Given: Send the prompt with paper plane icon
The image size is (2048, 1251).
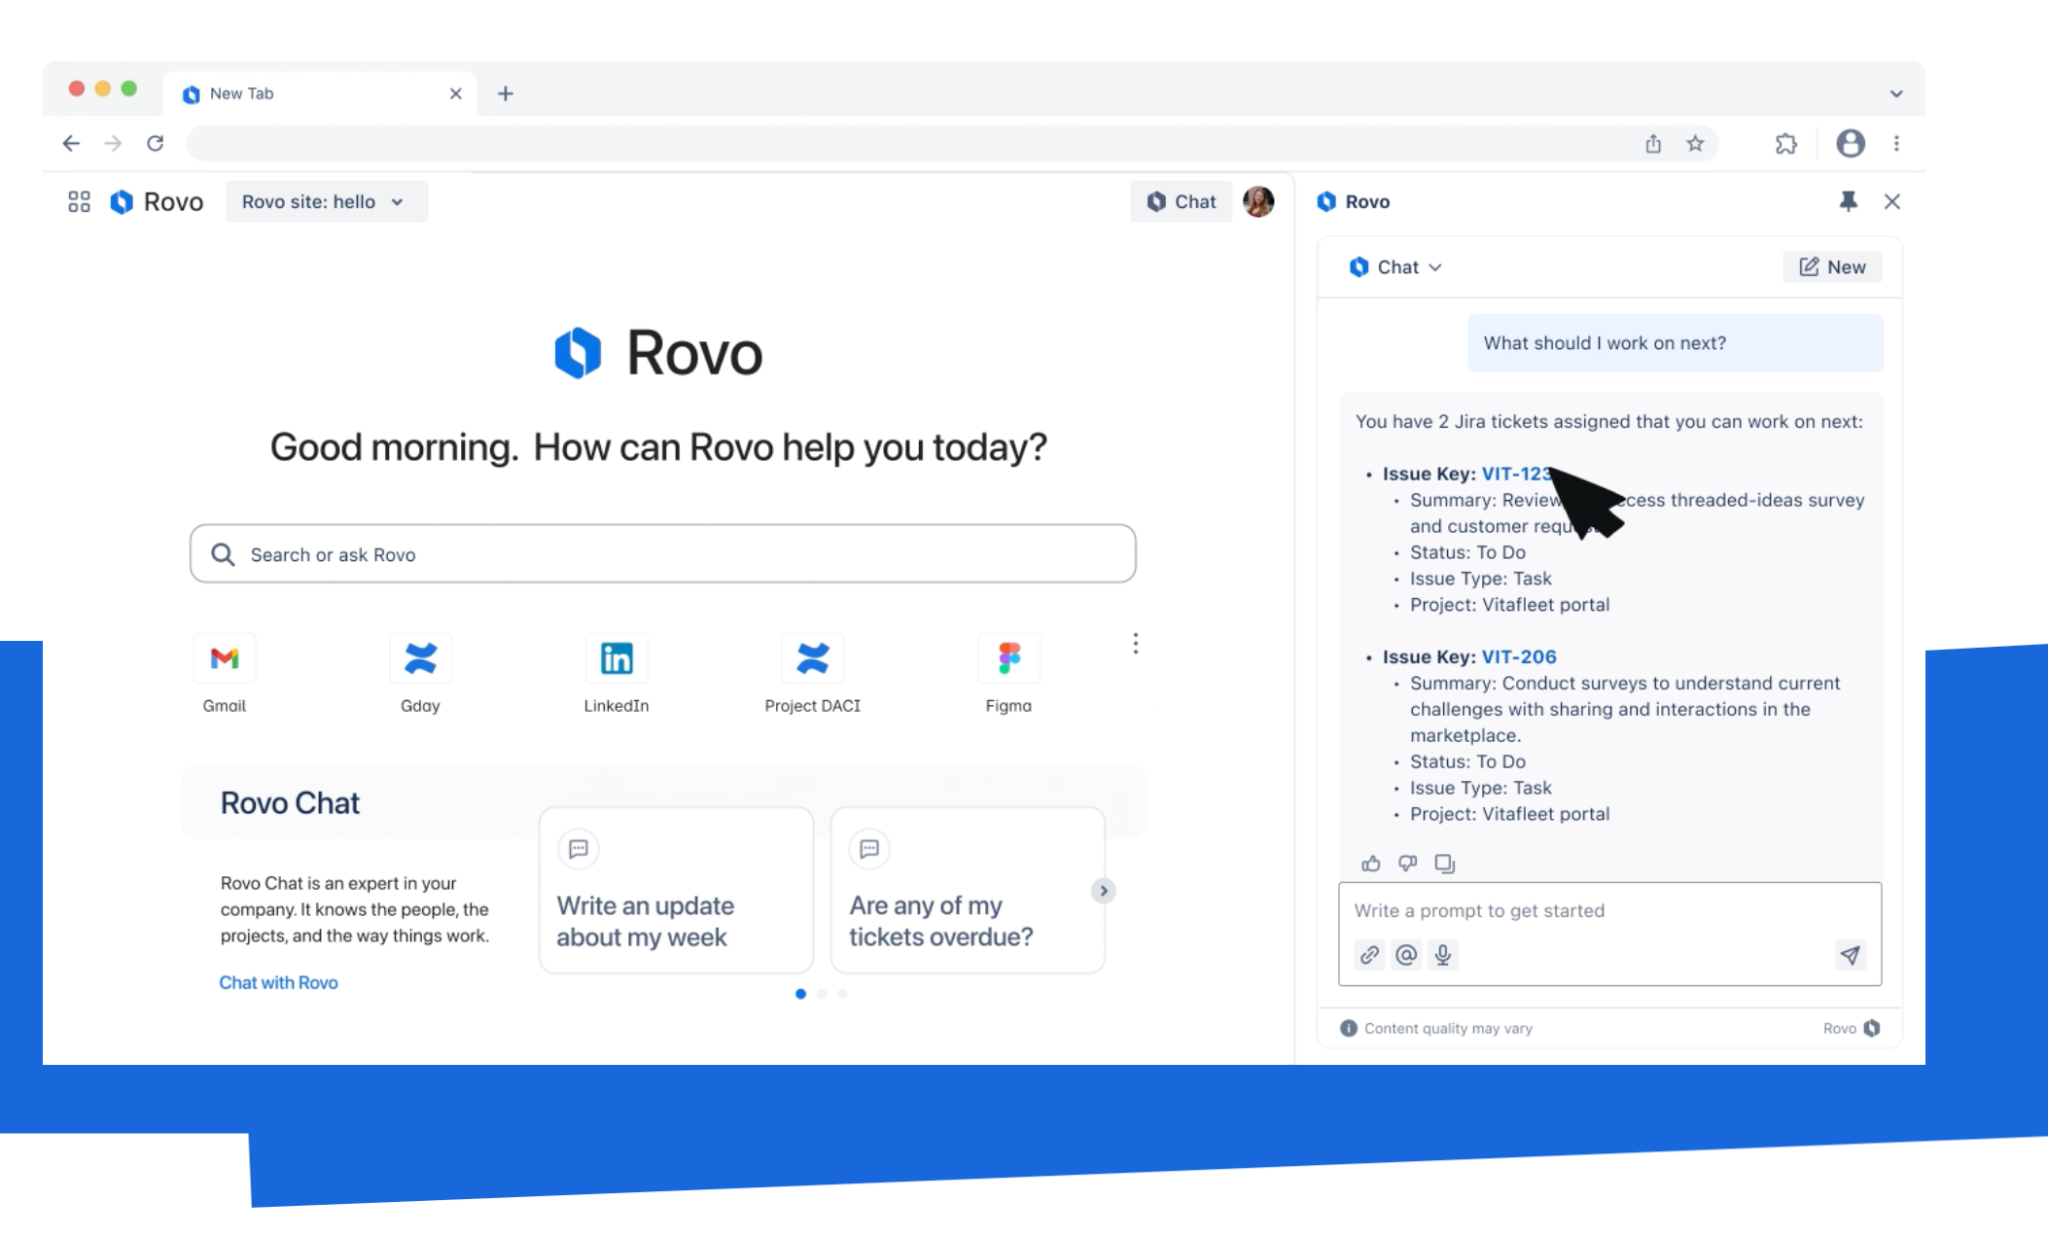Looking at the screenshot, I should (x=1849, y=955).
